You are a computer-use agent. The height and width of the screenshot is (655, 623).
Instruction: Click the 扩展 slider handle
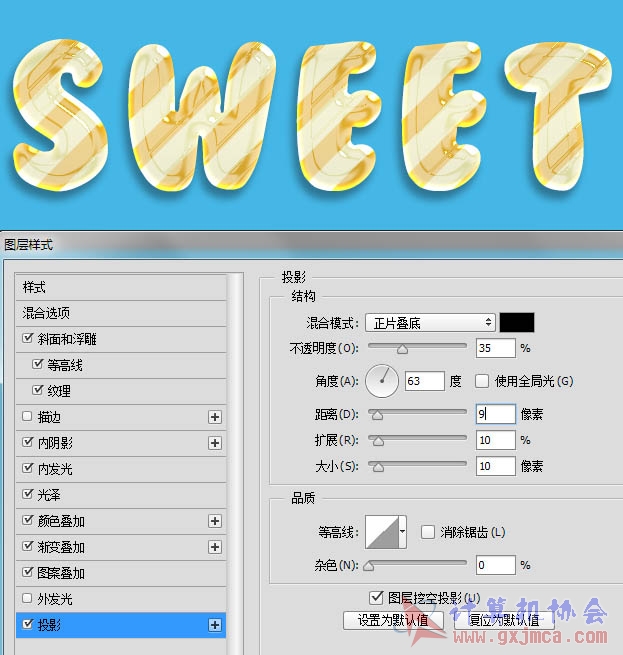coord(378,441)
